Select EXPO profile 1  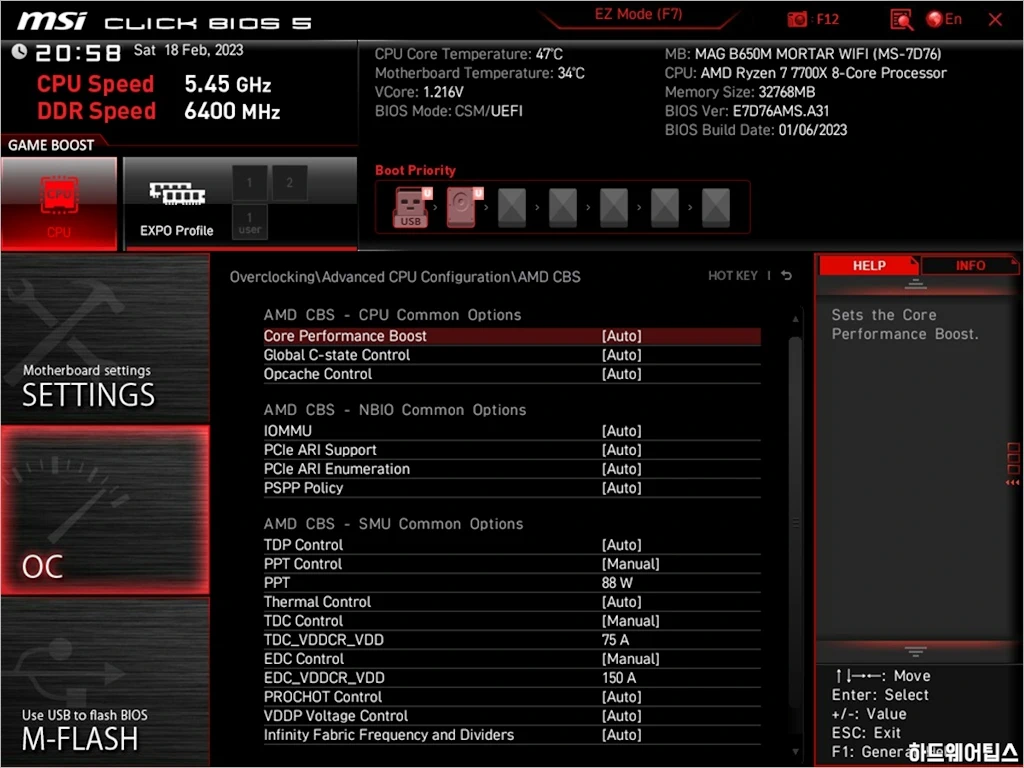click(249, 183)
